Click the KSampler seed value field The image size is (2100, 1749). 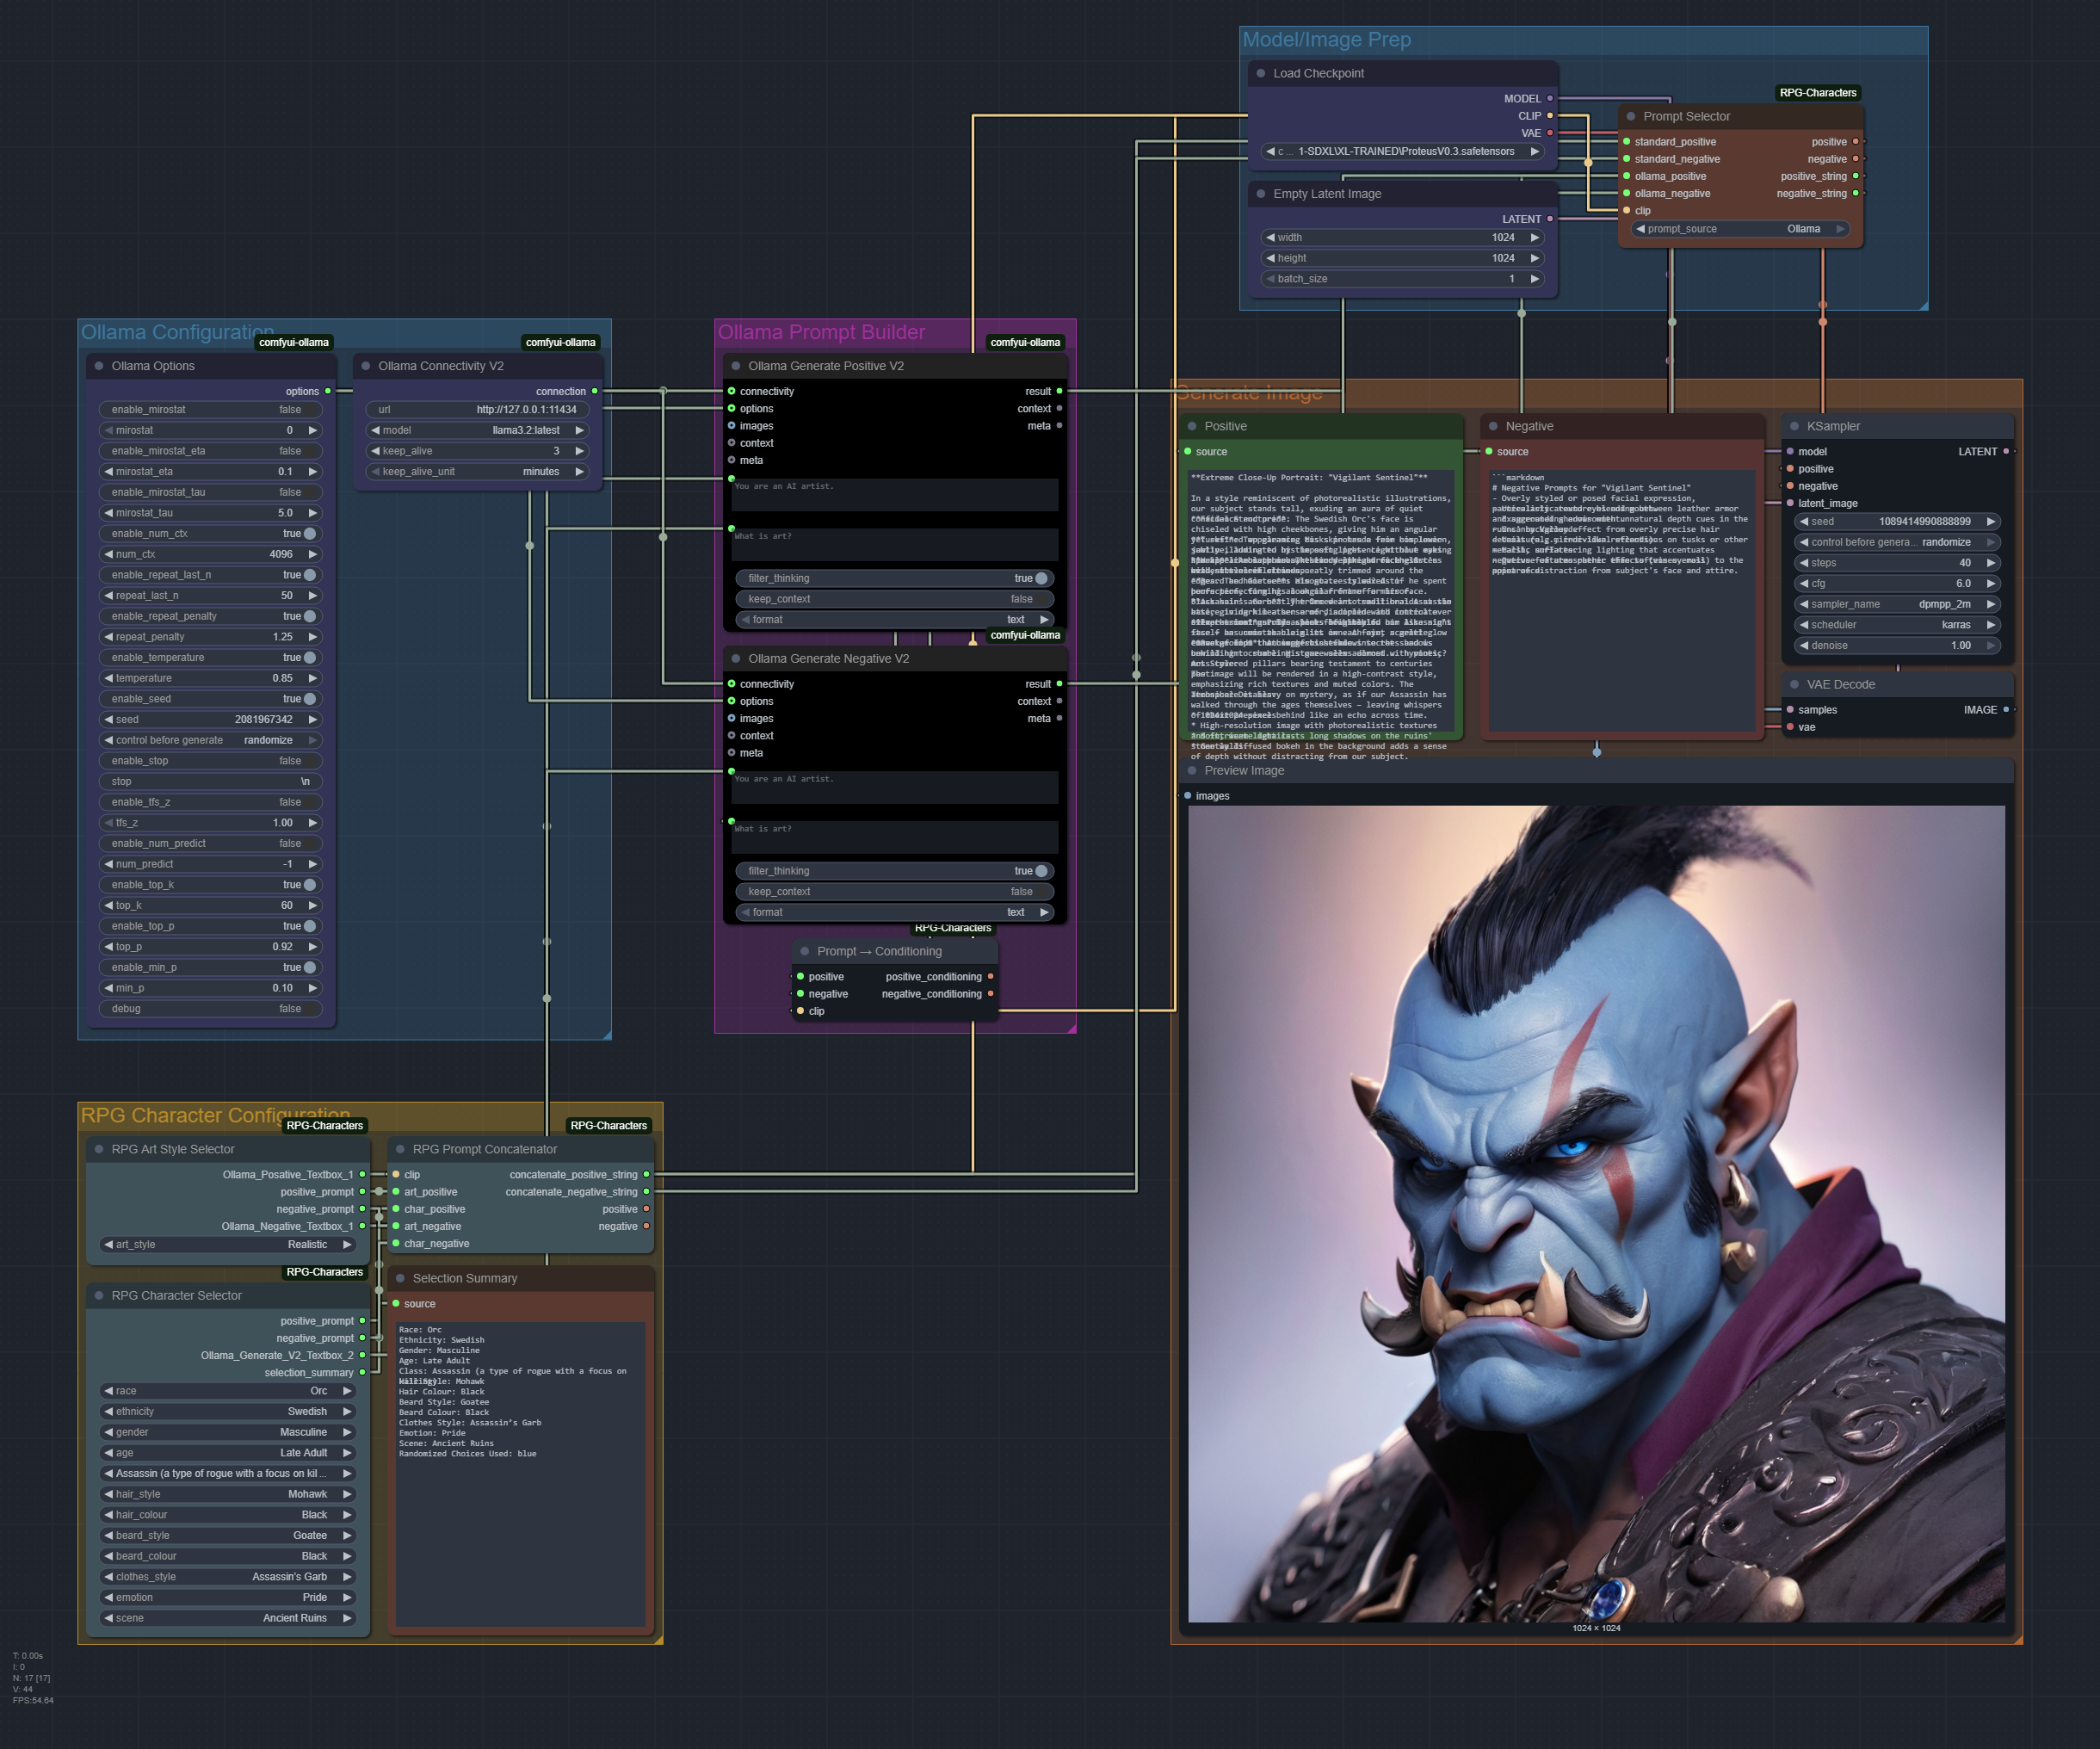pos(1897,522)
